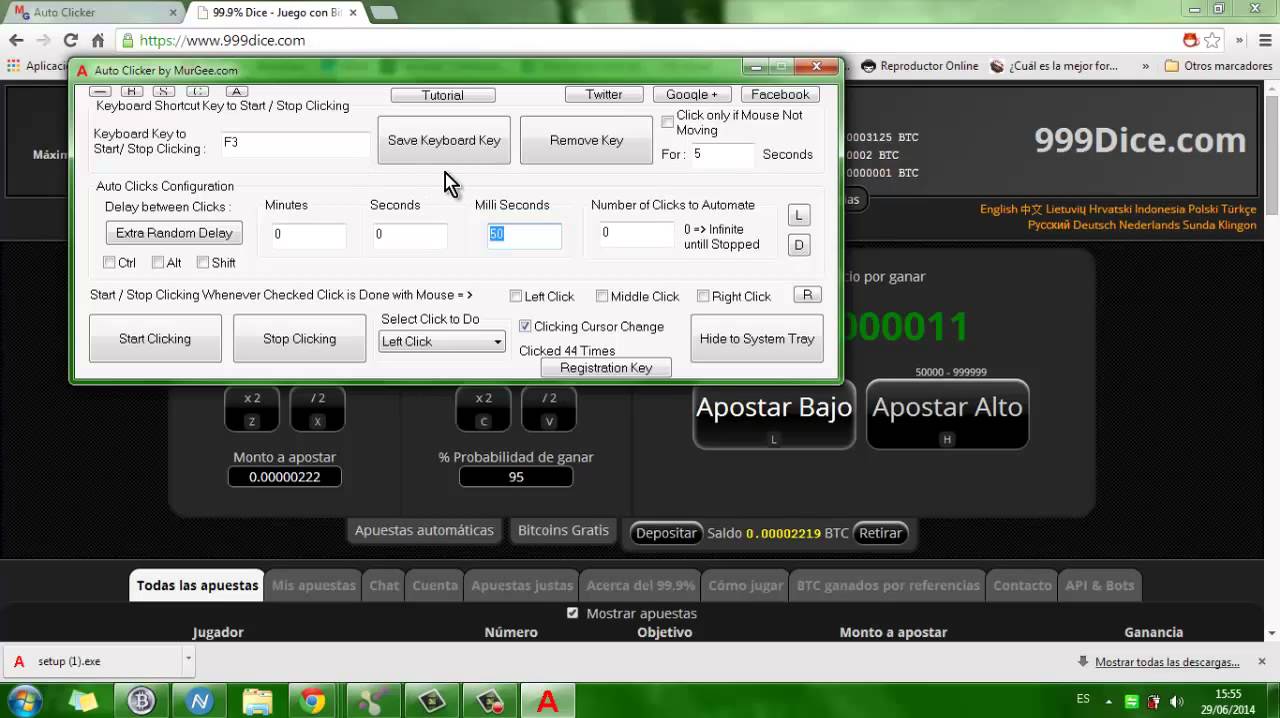The width and height of the screenshot is (1280, 718).
Task: Click the volume icon in the system tray
Action: (x=1177, y=701)
